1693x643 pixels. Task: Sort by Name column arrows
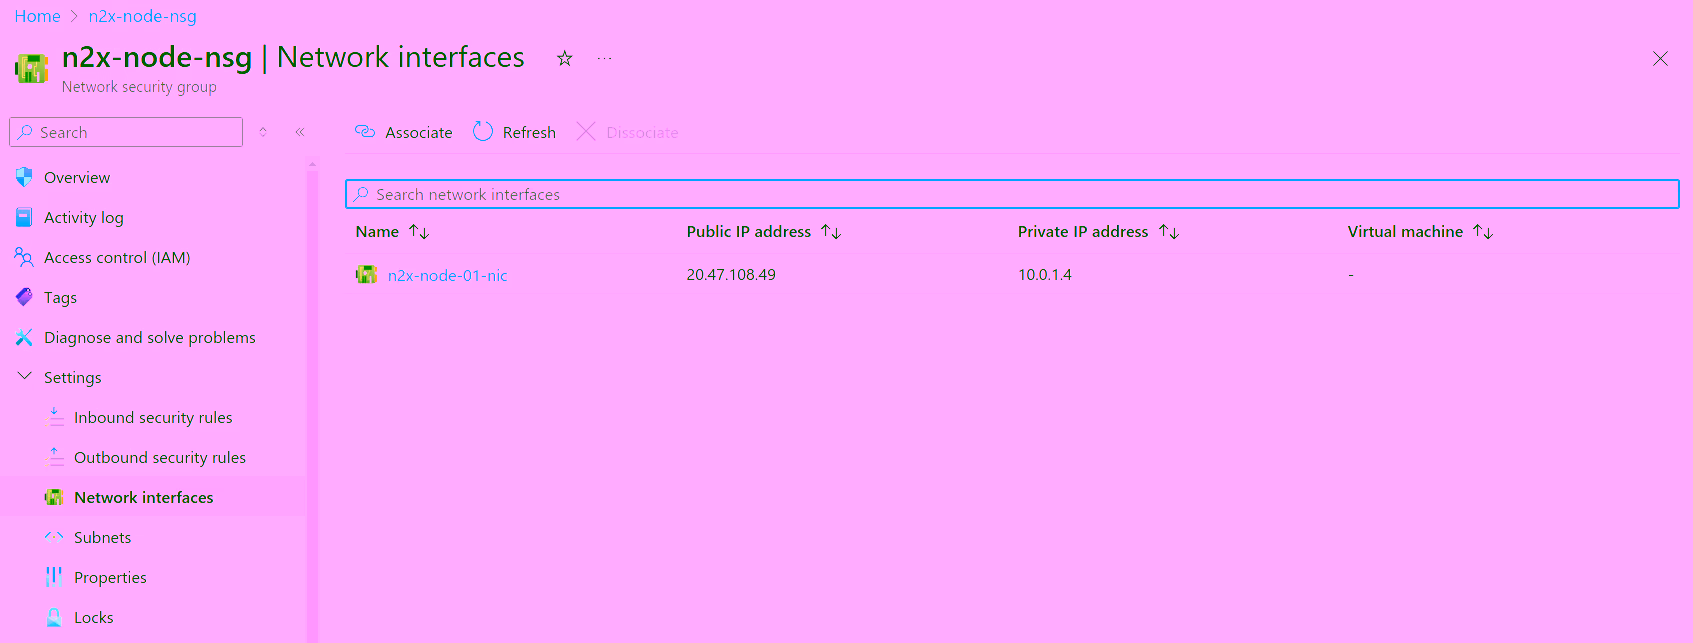pyautogui.click(x=419, y=232)
